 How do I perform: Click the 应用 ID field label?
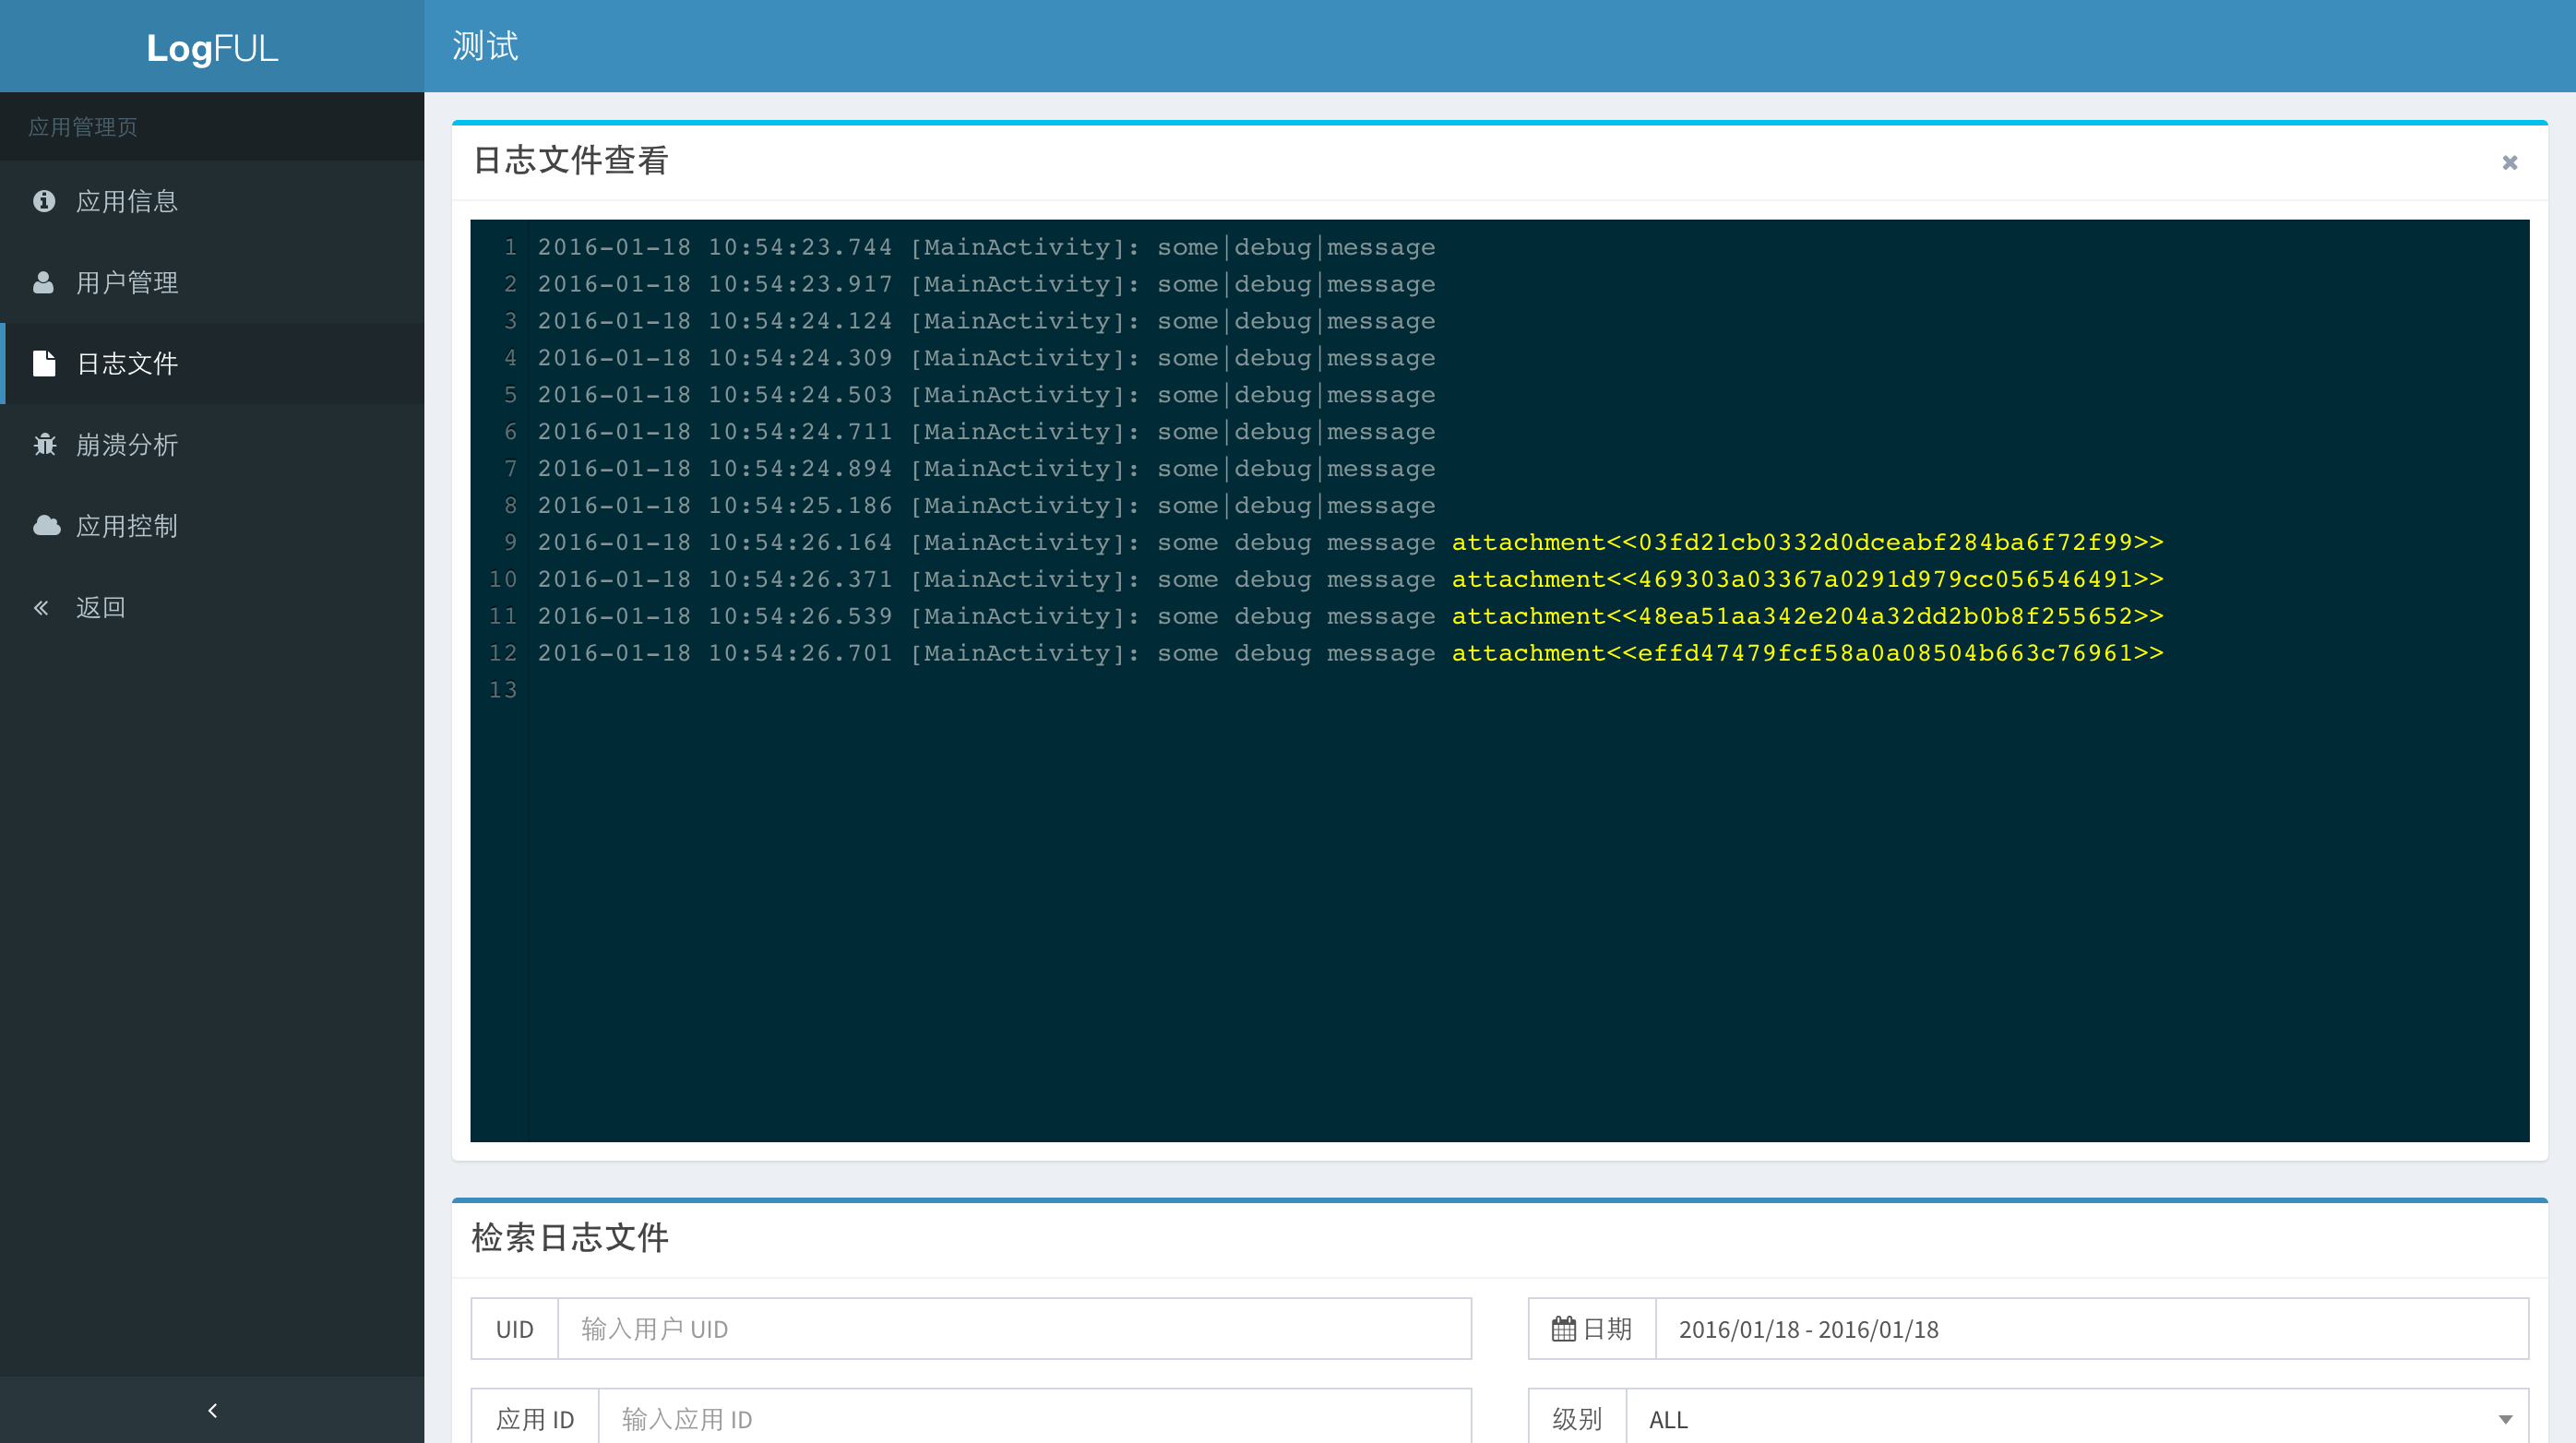pos(535,1419)
